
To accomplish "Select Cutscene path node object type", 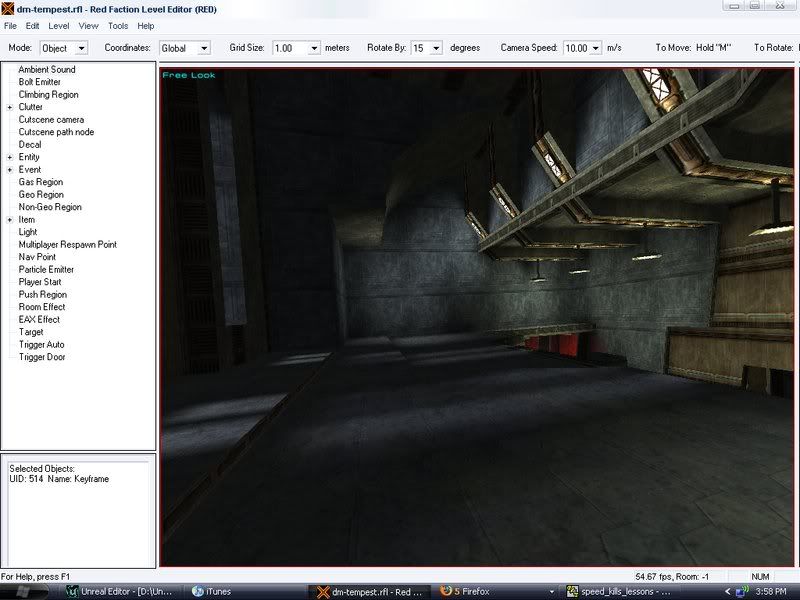I will [x=56, y=132].
